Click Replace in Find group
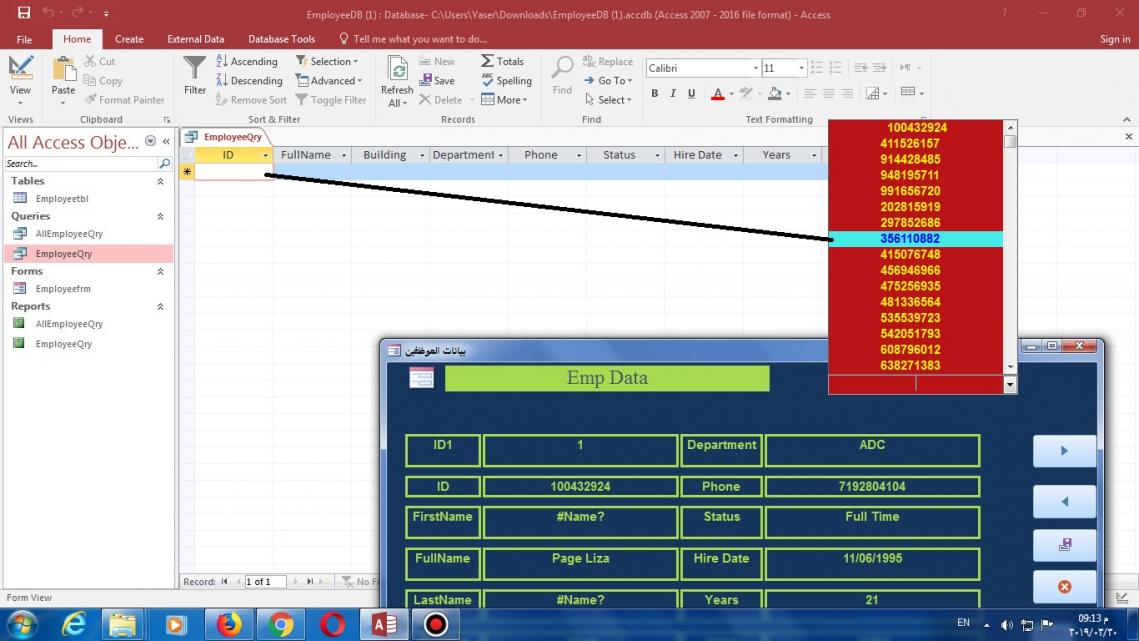1139x641 pixels. tap(608, 62)
